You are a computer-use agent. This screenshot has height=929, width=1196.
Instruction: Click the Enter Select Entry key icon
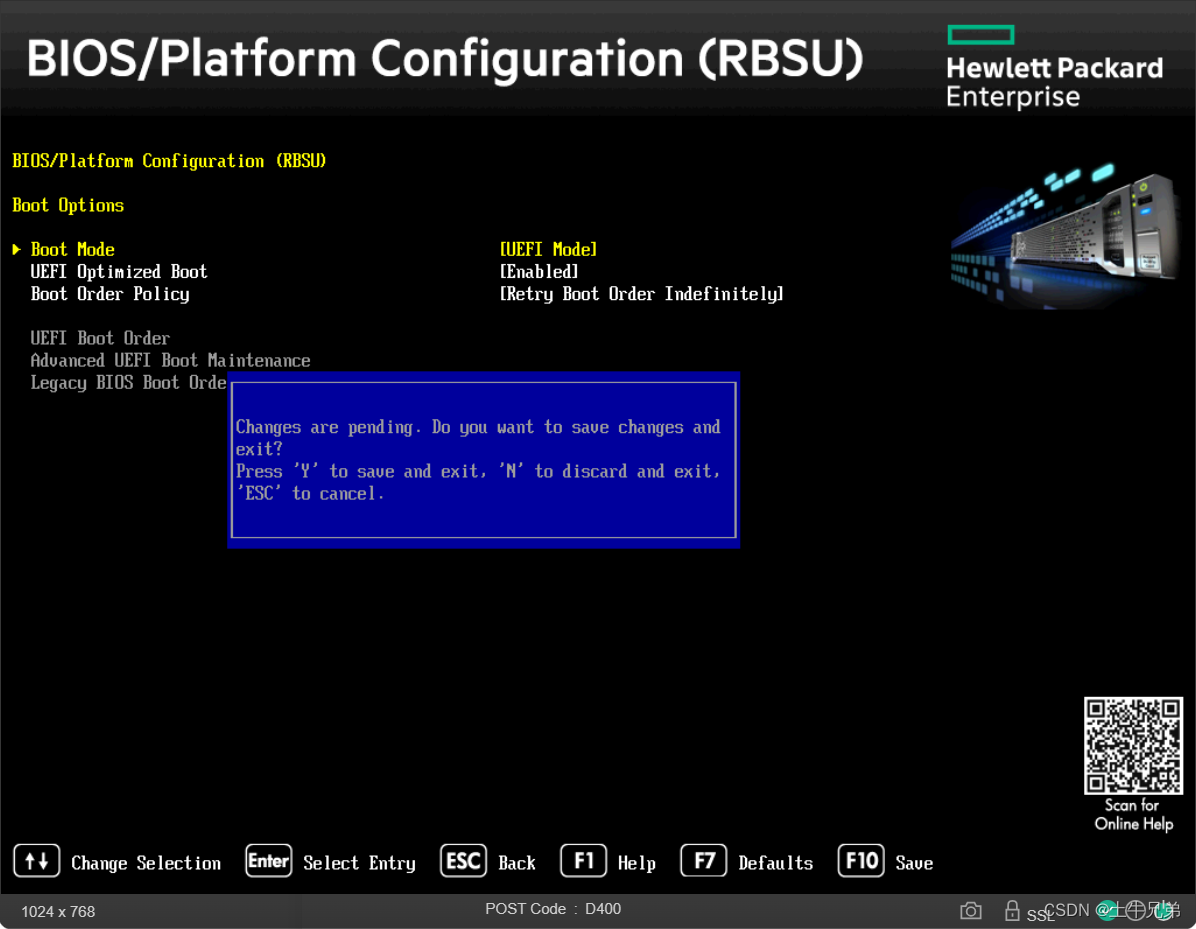pos(268,861)
